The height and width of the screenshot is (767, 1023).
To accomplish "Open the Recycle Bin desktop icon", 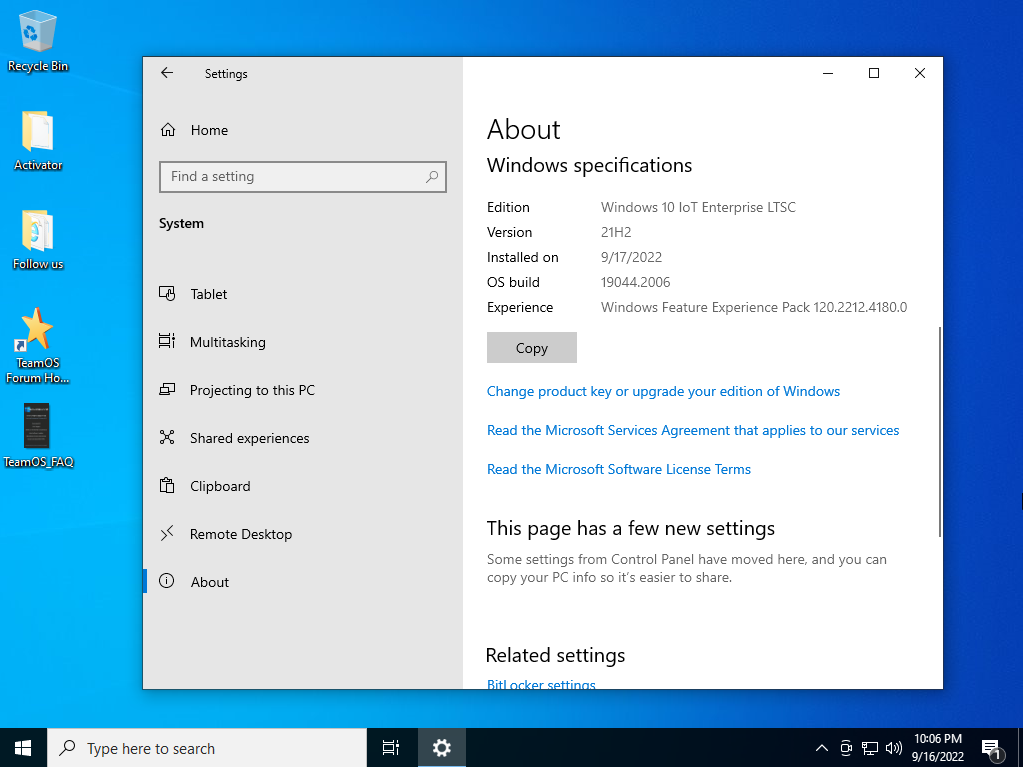I will click(x=38, y=40).
